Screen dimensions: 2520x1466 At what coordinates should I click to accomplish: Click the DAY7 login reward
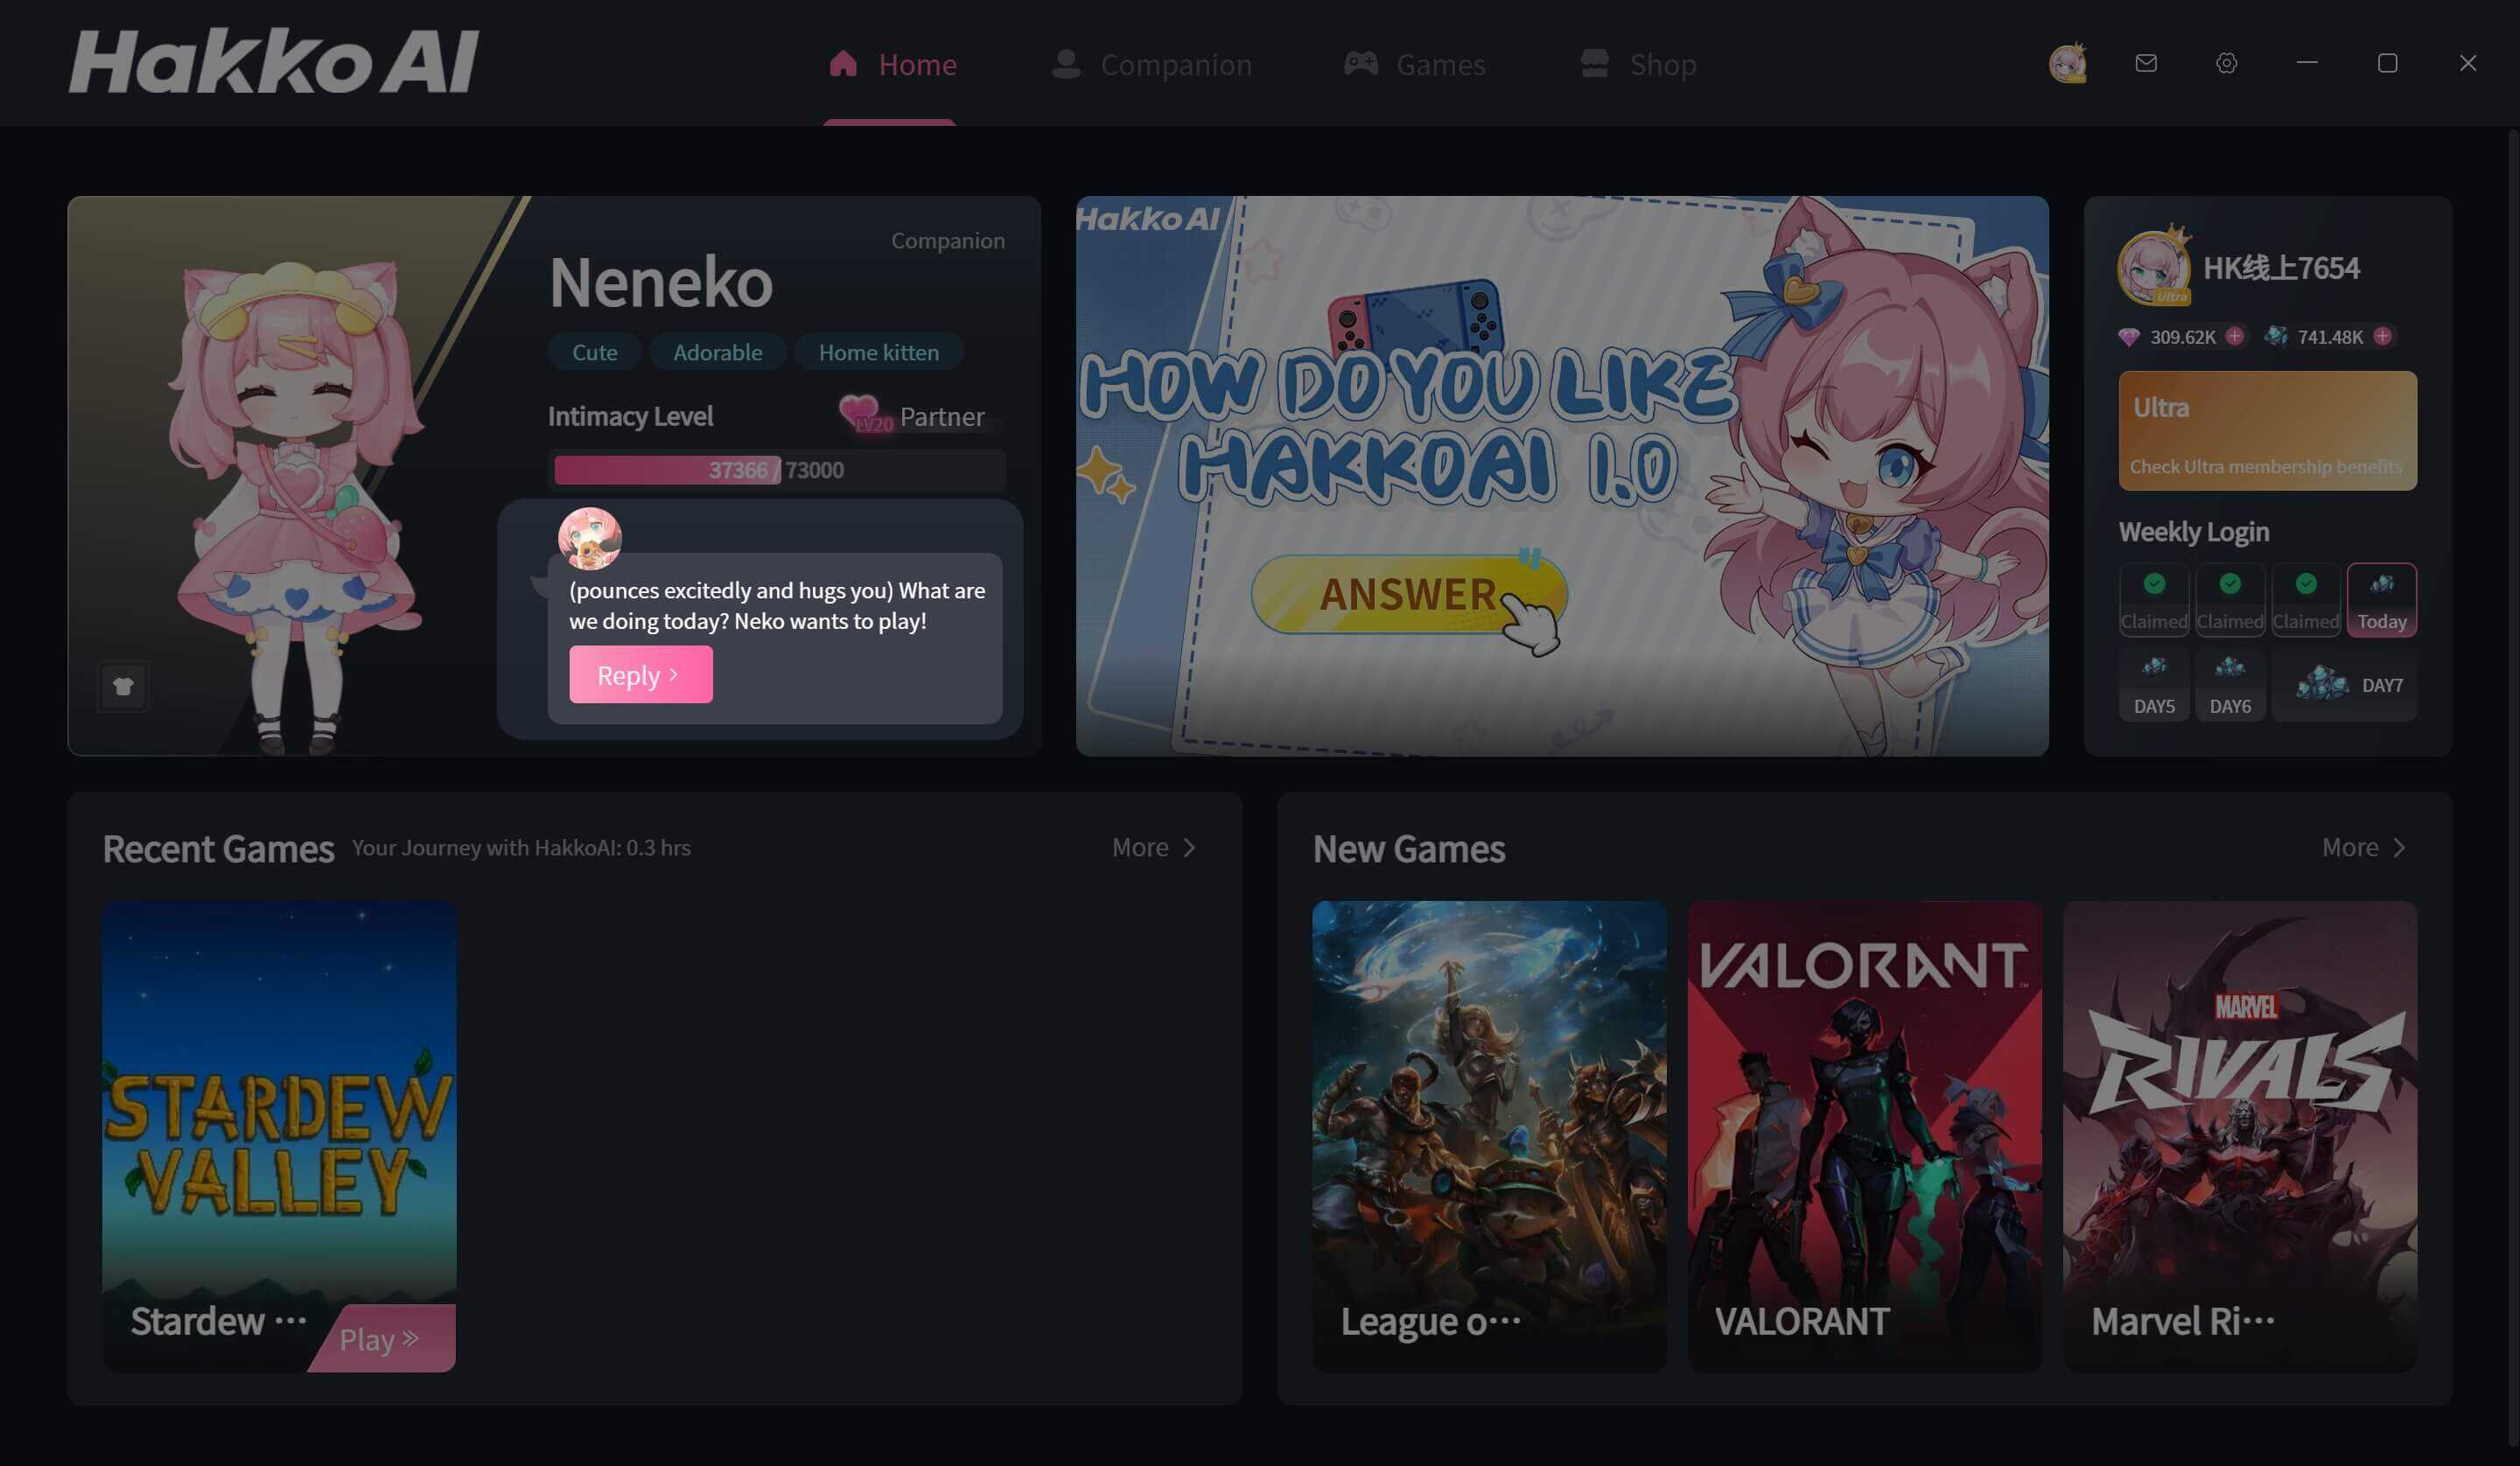click(2344, 685)
